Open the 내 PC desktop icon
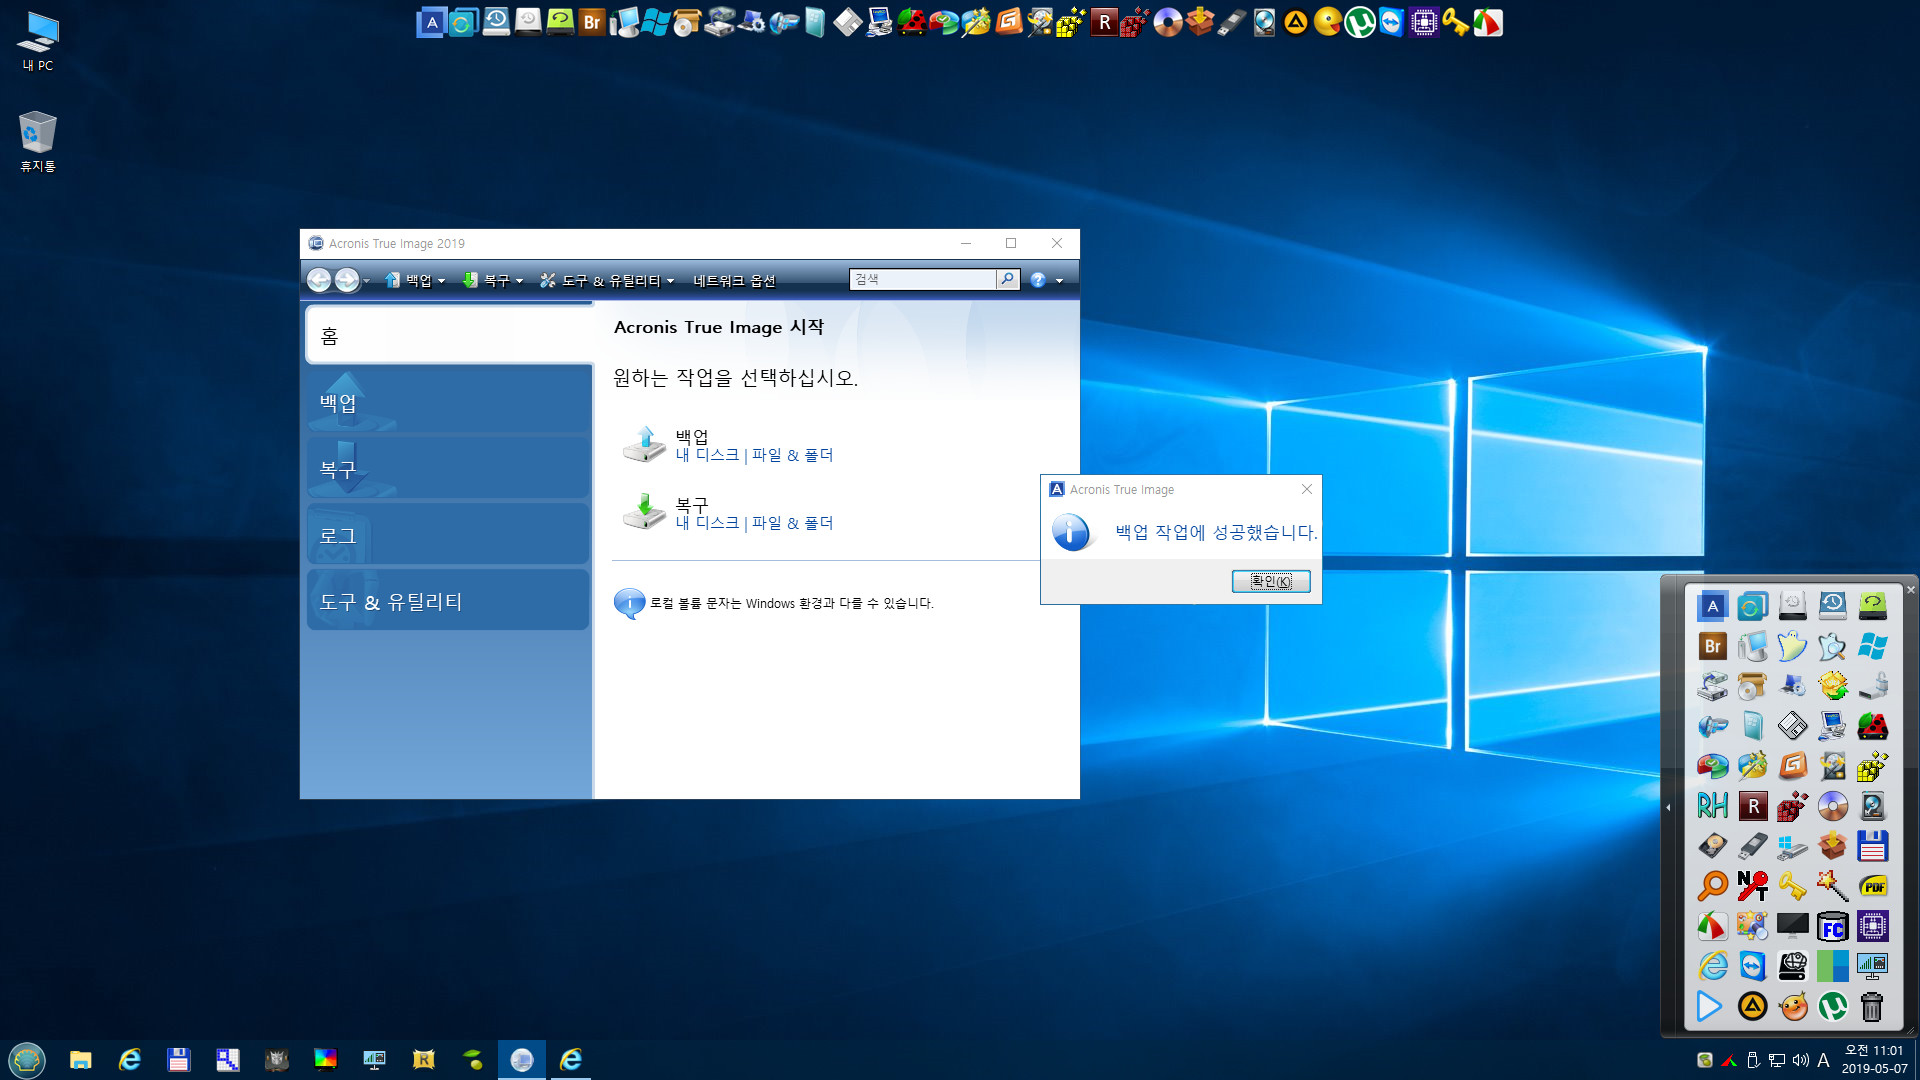Screen dimensions: 1920x1080 click(38, 41)
